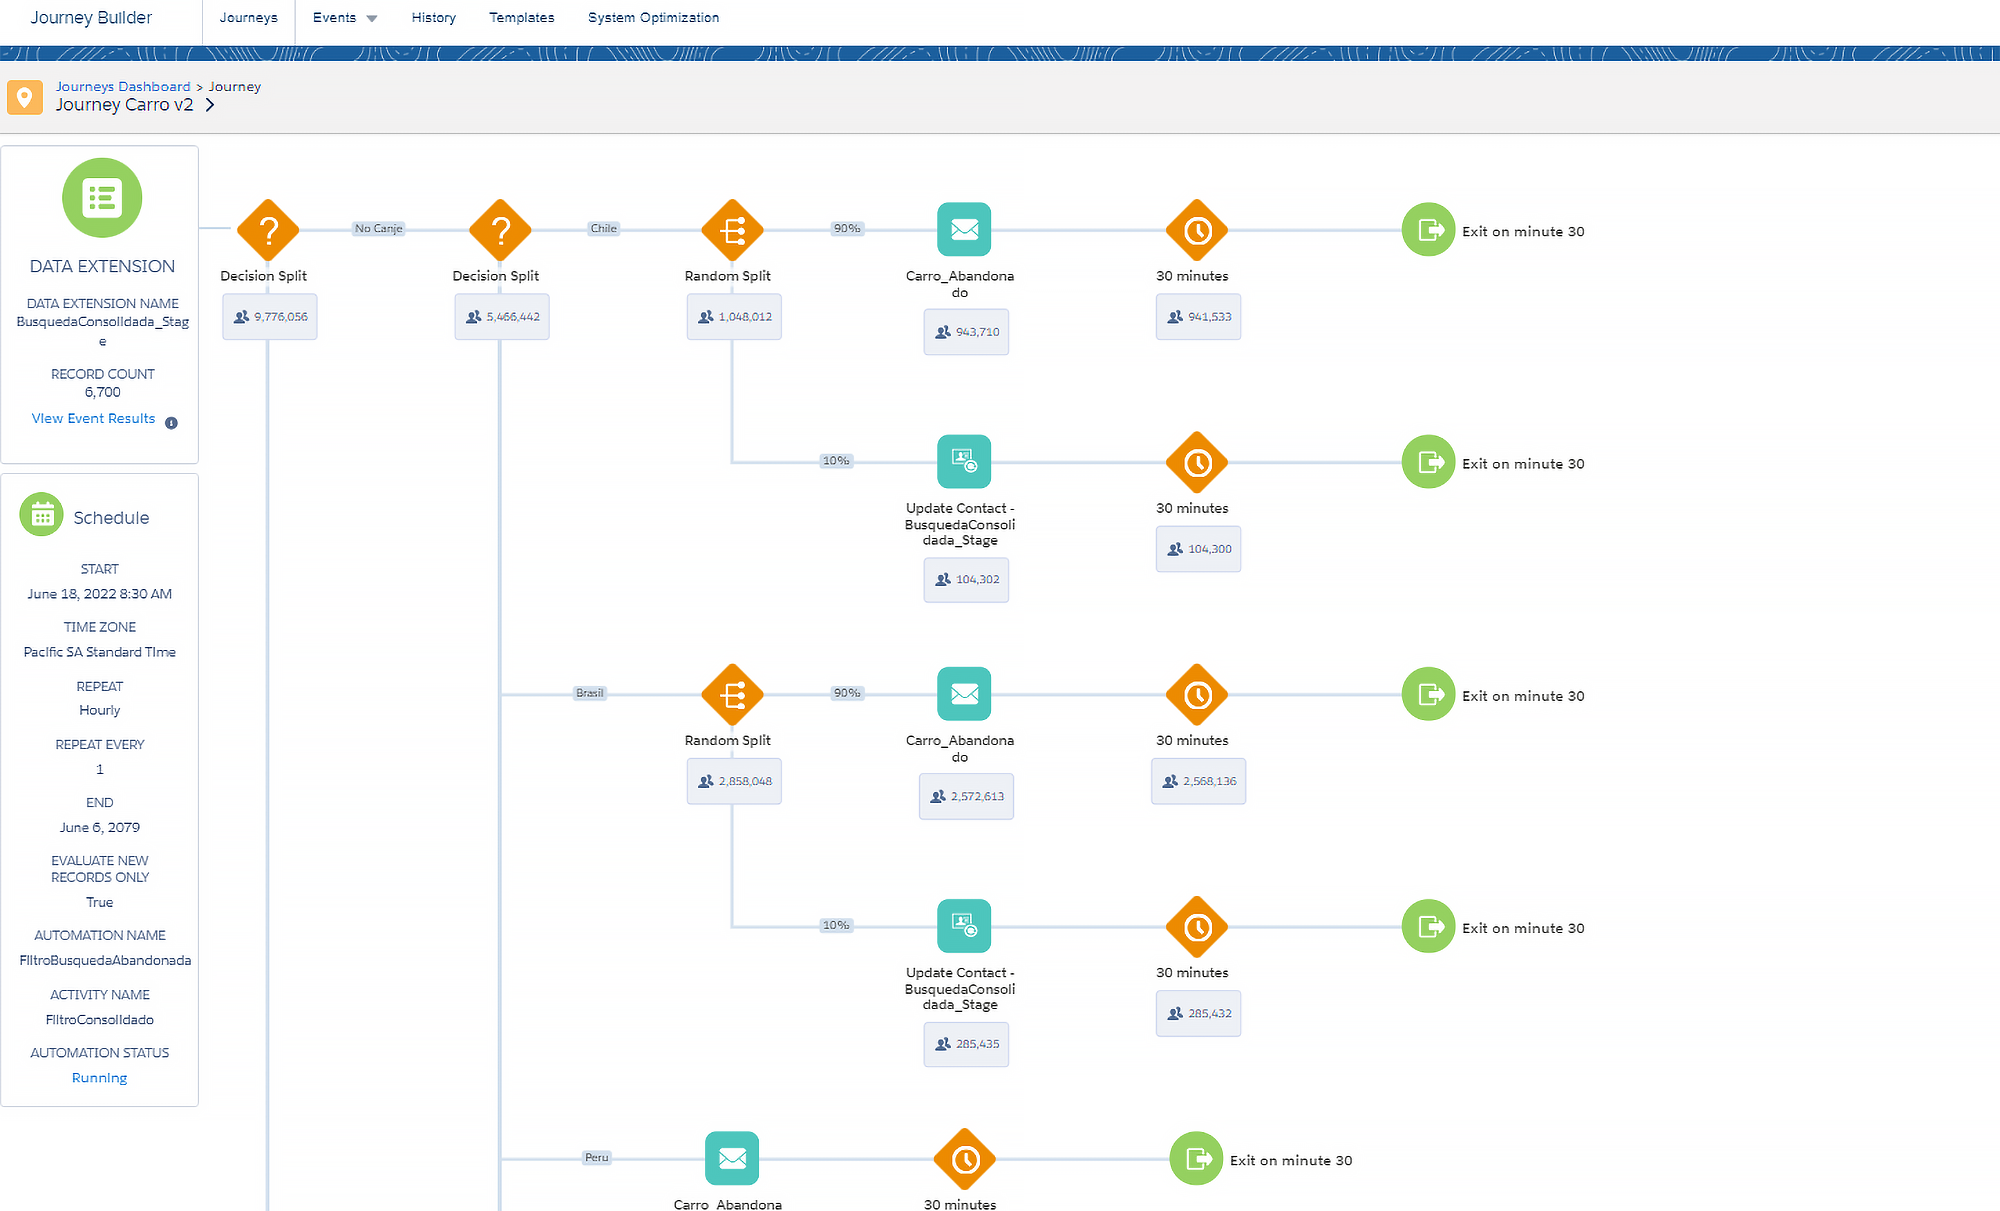Image resolution: width=2000 pixels, height=1211 pixels.
Task: Click the 104,302 contact count badge
Action: (966, 580)
